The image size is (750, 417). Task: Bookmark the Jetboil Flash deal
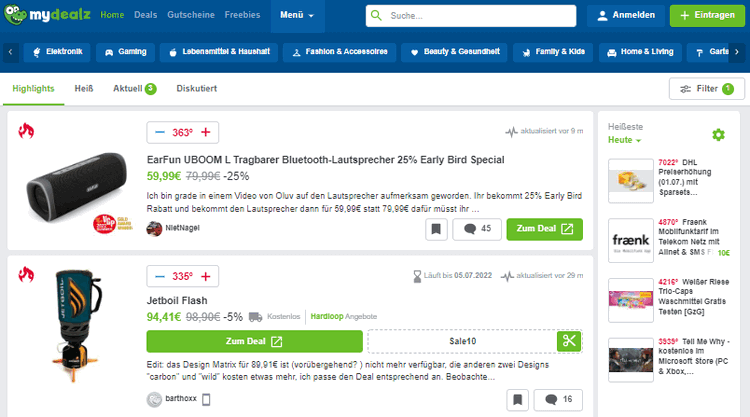click(517, 400)
